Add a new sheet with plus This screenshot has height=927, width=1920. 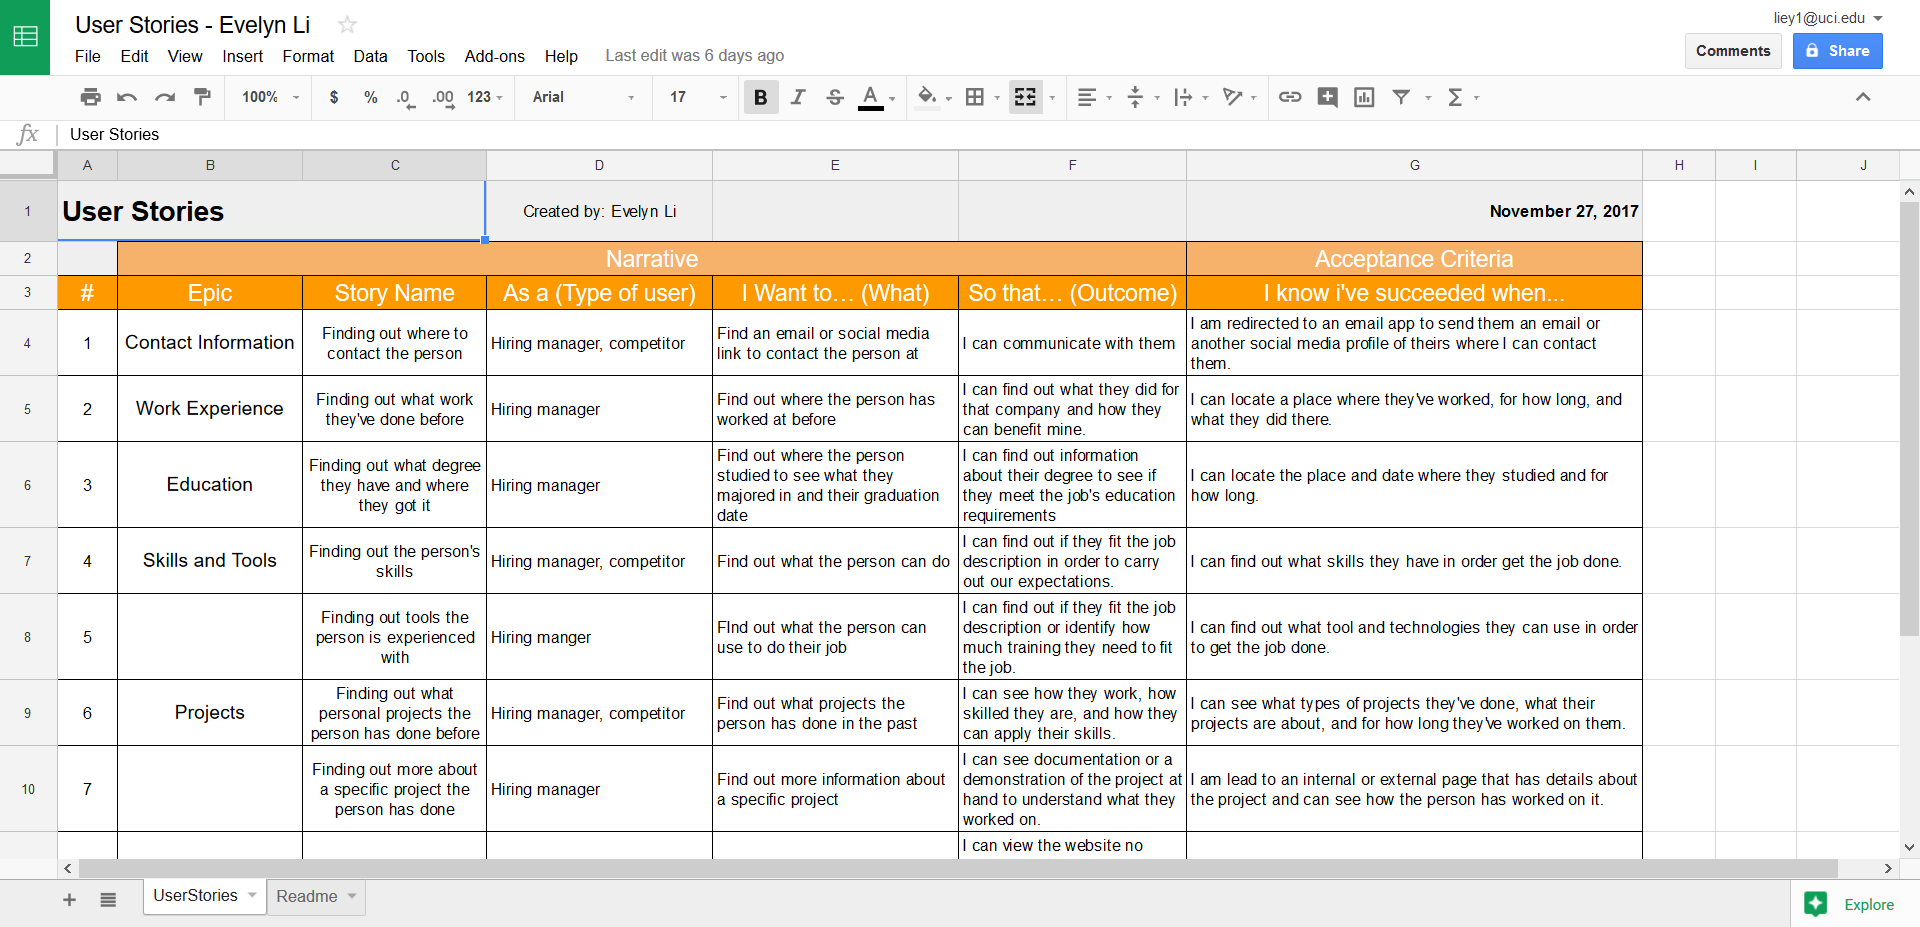69,900
